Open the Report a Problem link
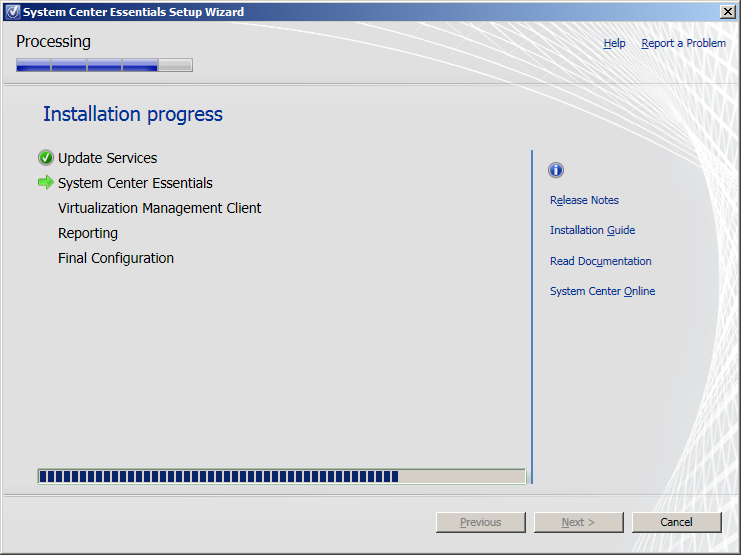Image resolution: width=741 pixels, height=555 pixels. click(x=683, y=43)
